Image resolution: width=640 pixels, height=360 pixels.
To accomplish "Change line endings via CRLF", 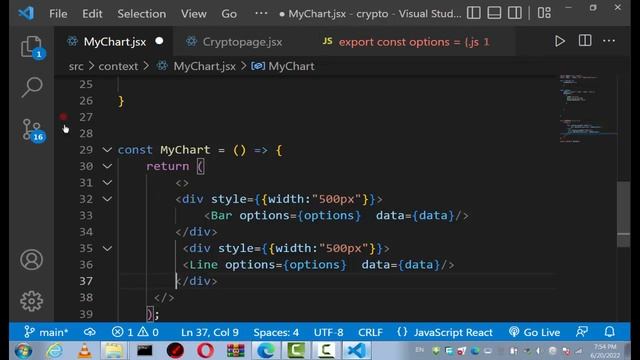I will [x=370, y=332].
